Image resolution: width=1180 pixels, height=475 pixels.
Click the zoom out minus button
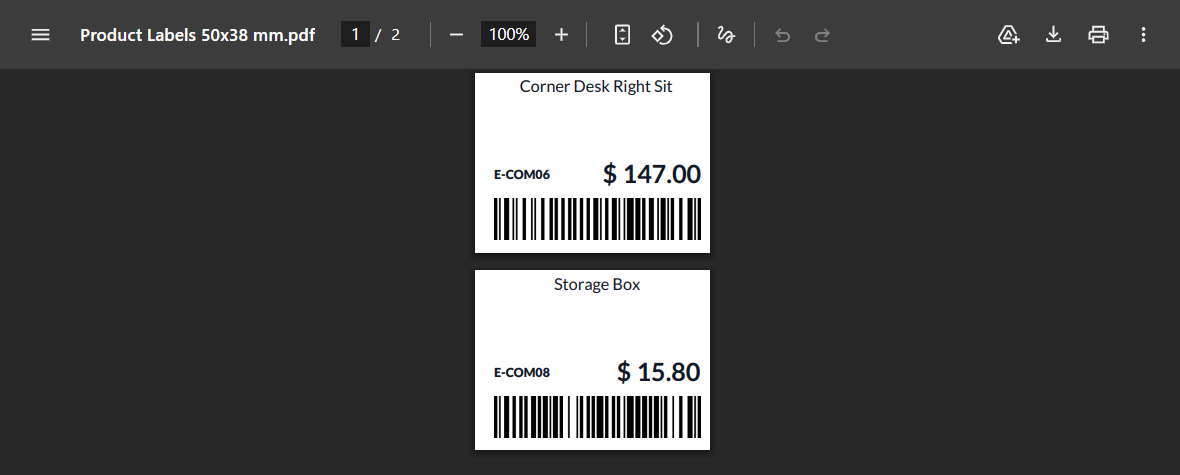click(456, 35)
